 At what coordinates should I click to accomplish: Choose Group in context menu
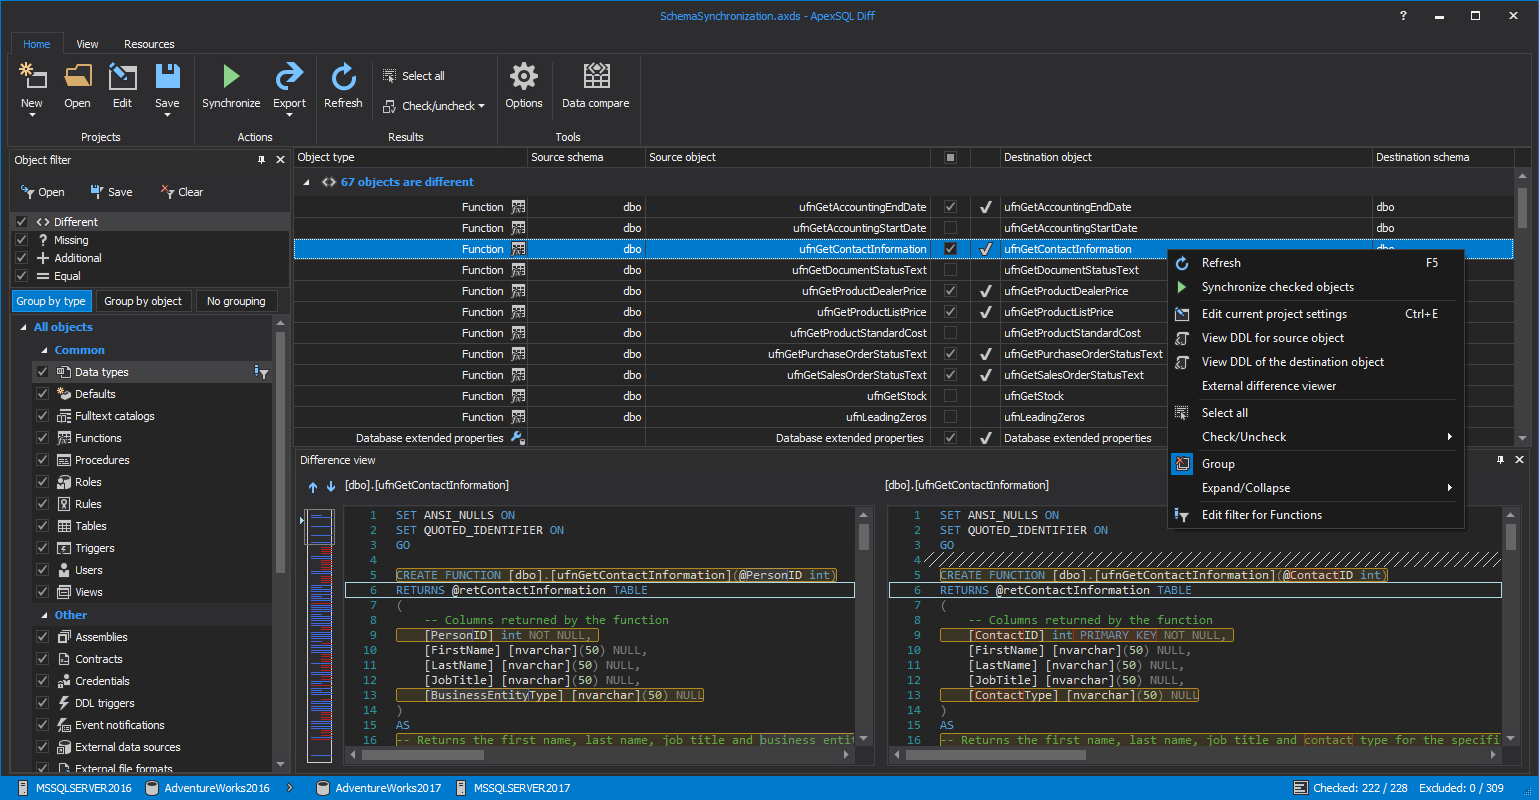point(1316,464)
